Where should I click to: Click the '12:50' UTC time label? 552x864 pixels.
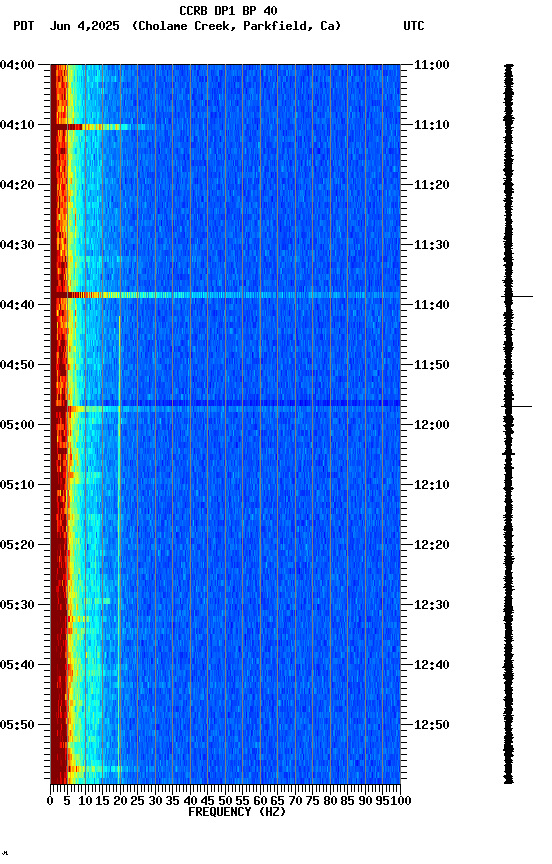(432, 725)
